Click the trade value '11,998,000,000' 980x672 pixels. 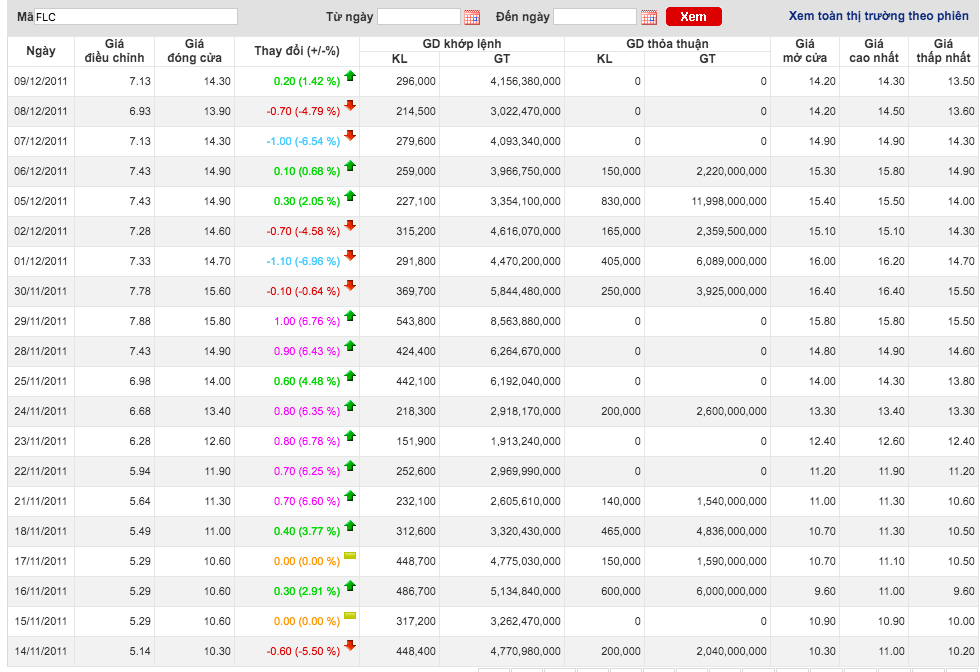pyautogui.click(x=729, y=201)
